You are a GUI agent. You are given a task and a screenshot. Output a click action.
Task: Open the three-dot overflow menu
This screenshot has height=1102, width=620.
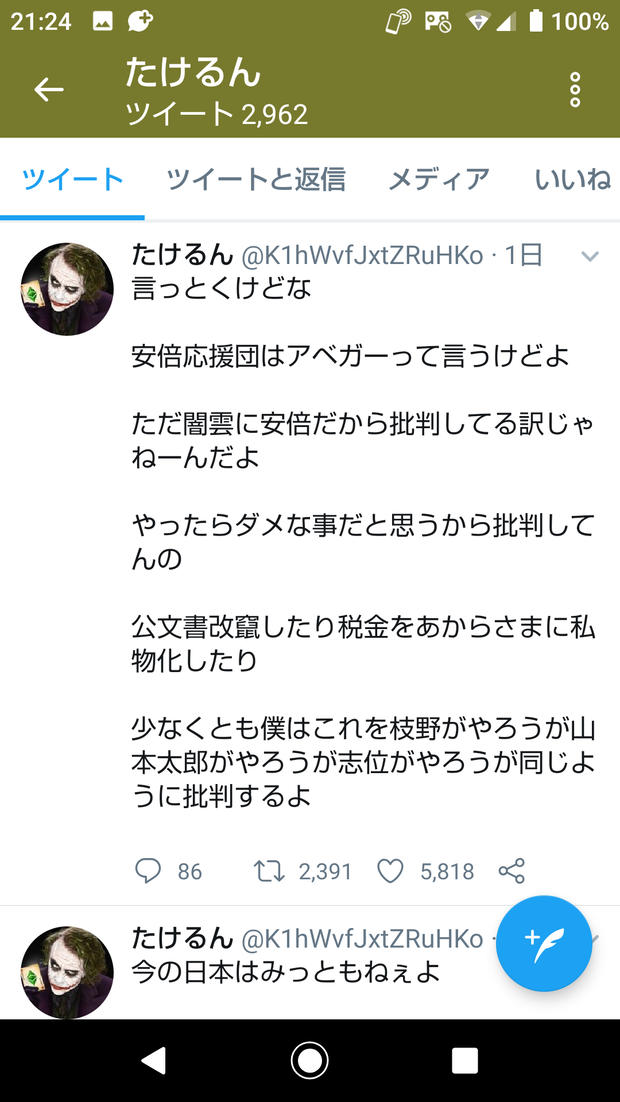(575, 90)
